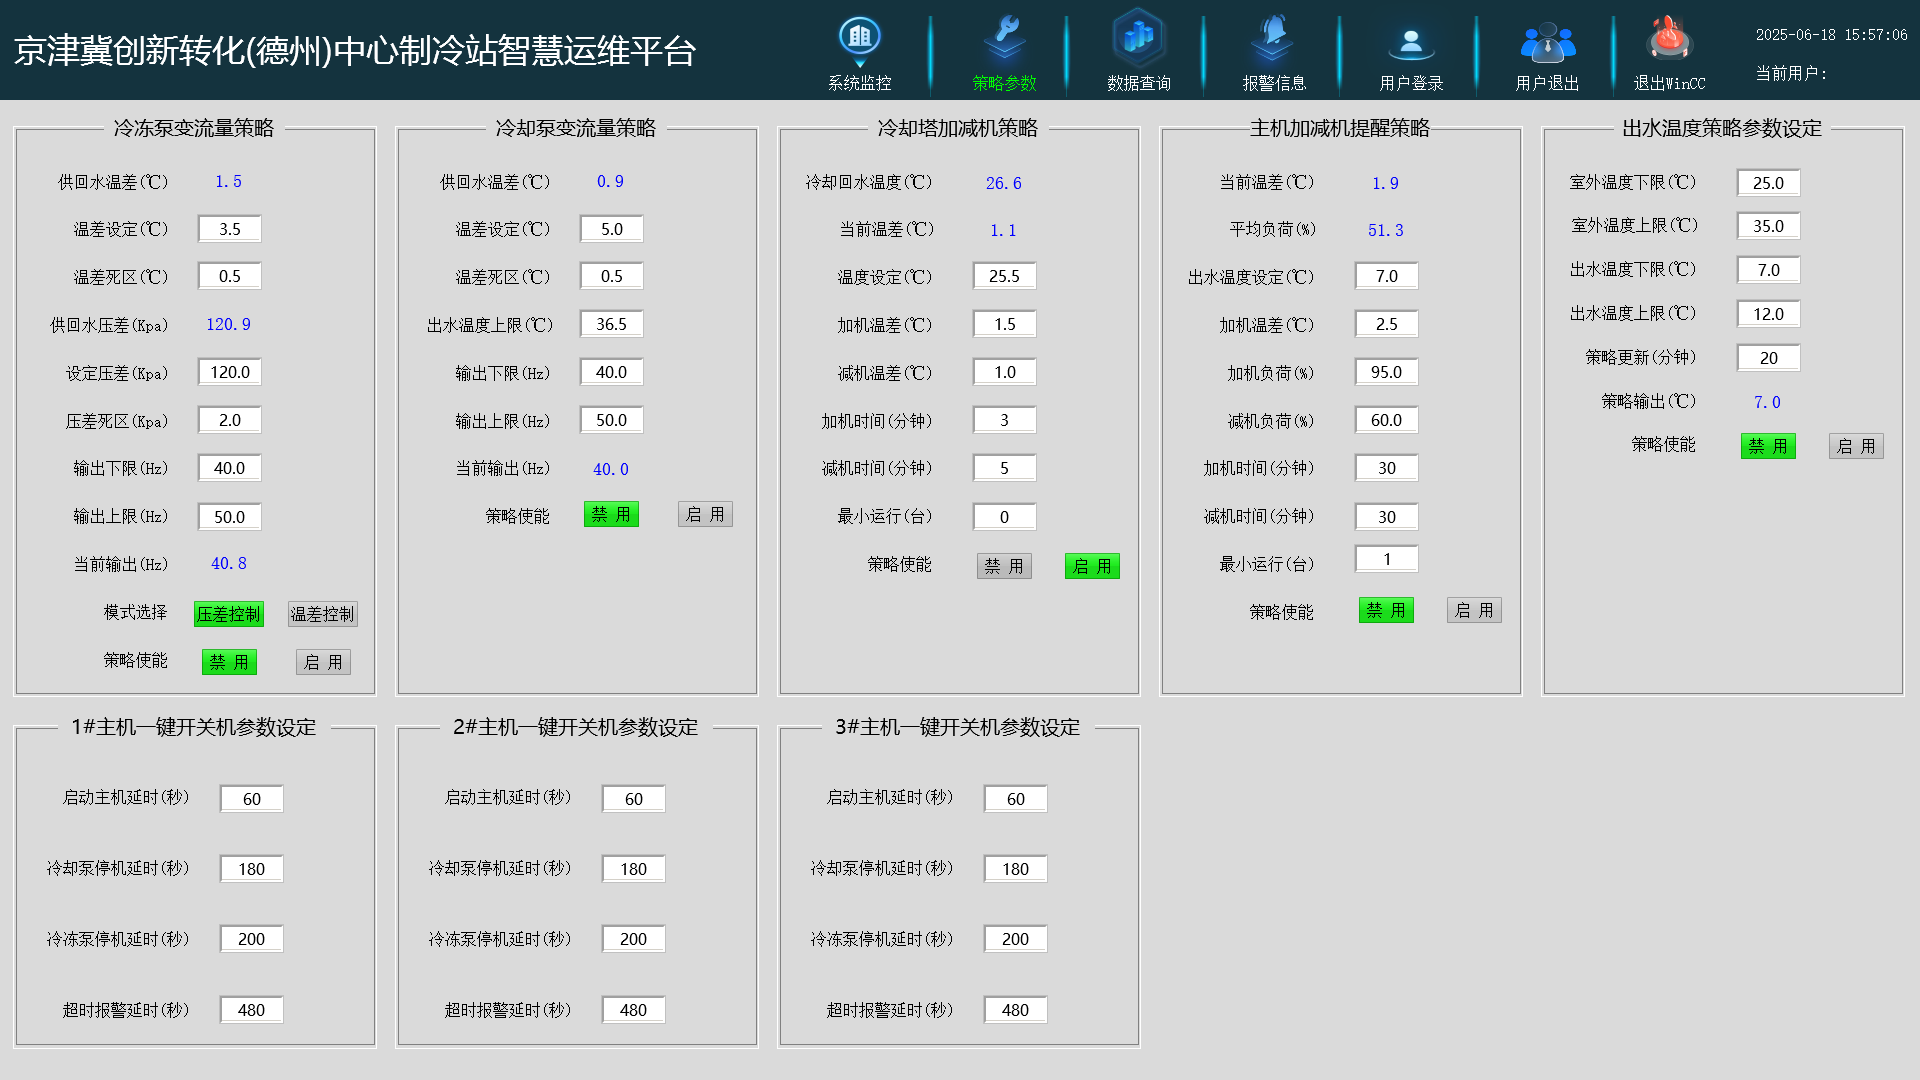
Task: Switch chilled pump mode to 温差控制
Action: [322, 614]
